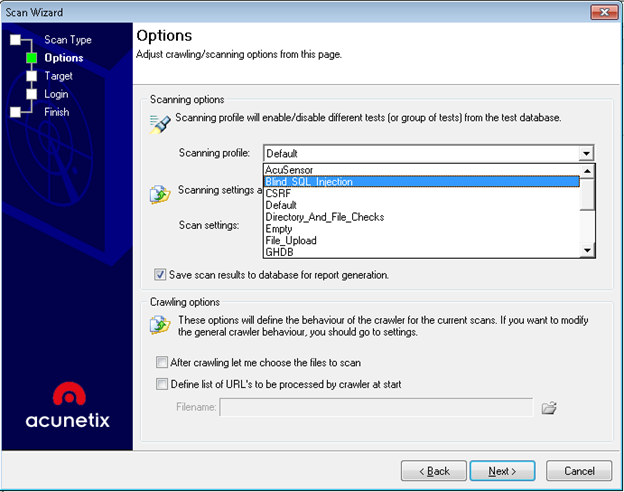Go to Scan Type wizard step

67,40
